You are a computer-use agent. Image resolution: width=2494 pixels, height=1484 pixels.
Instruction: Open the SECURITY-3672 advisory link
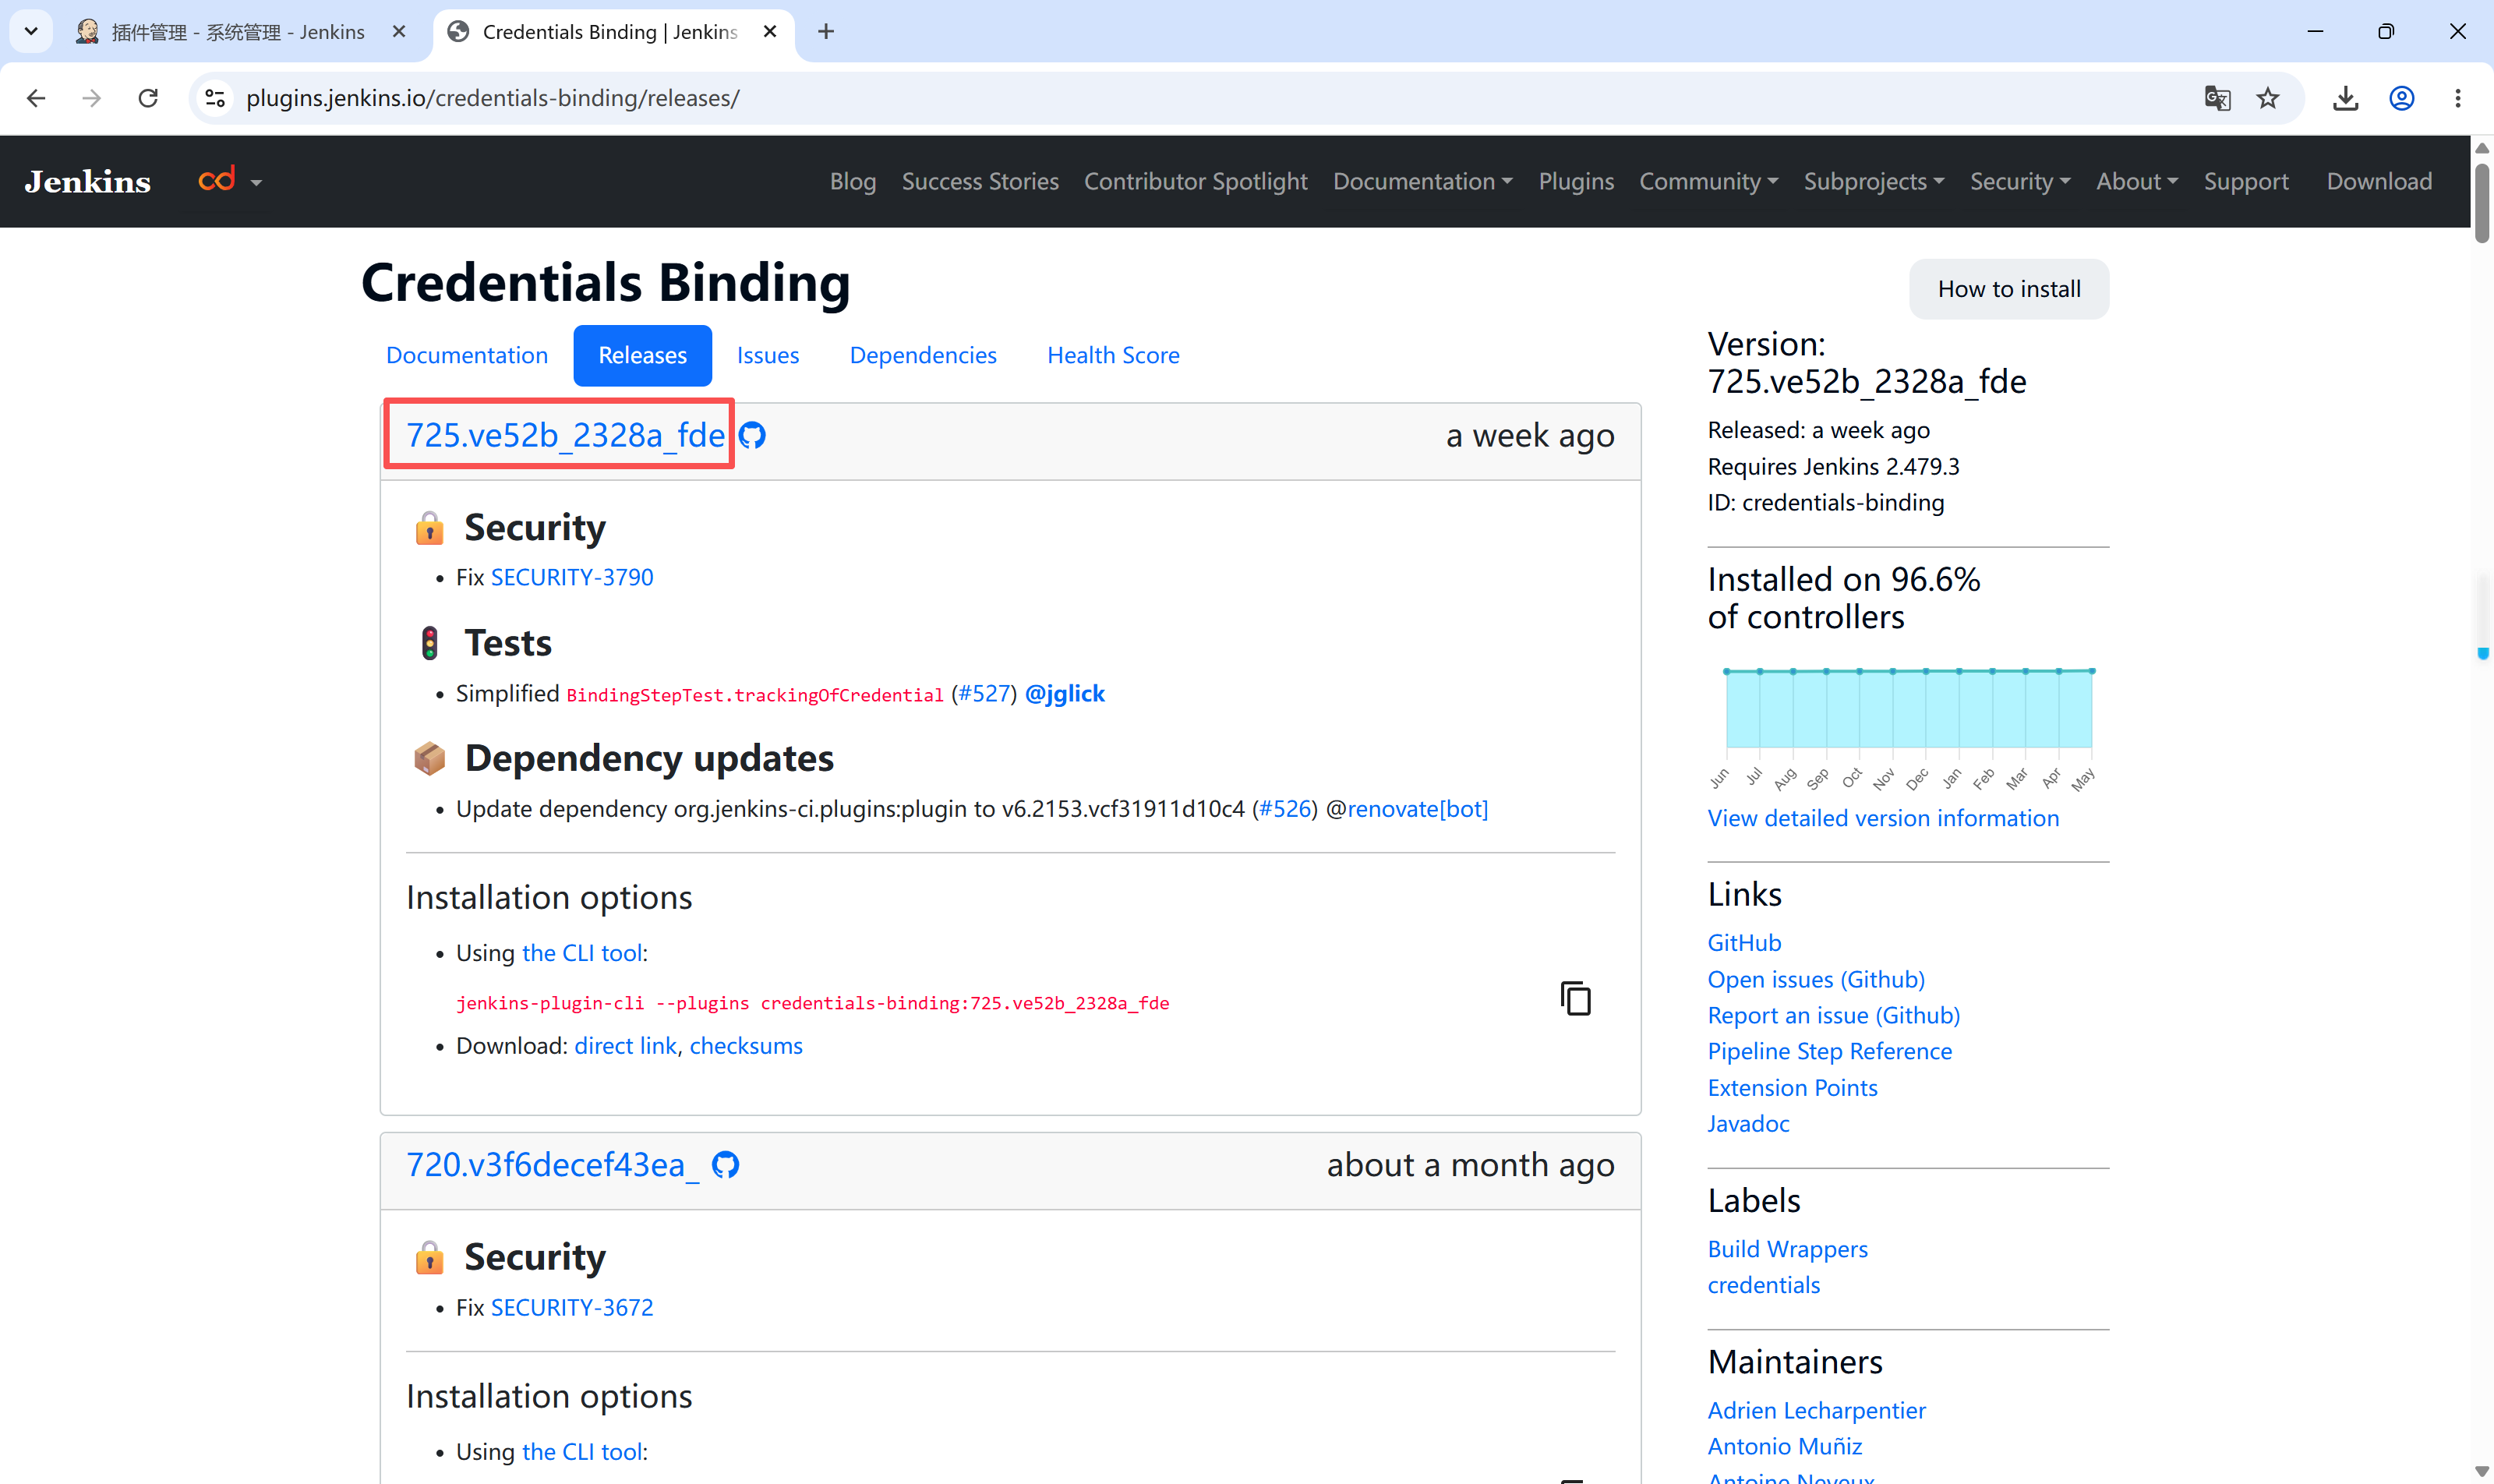click(x=572, y=1308)
